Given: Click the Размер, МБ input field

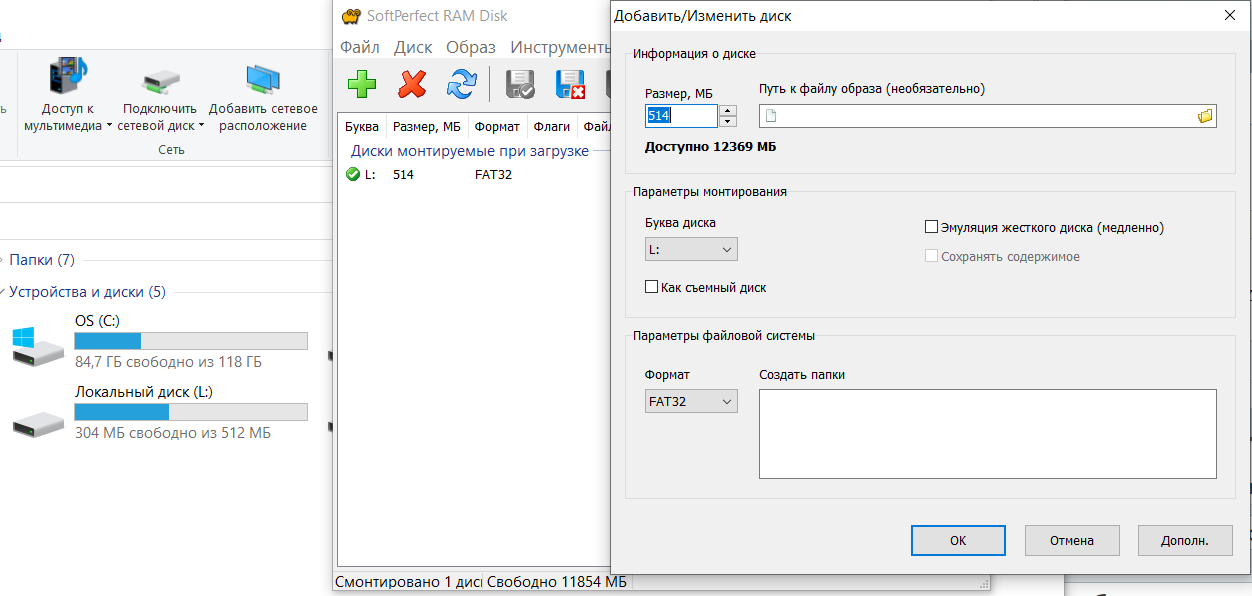Looking at the screenshot, I should tap(682, 116).
